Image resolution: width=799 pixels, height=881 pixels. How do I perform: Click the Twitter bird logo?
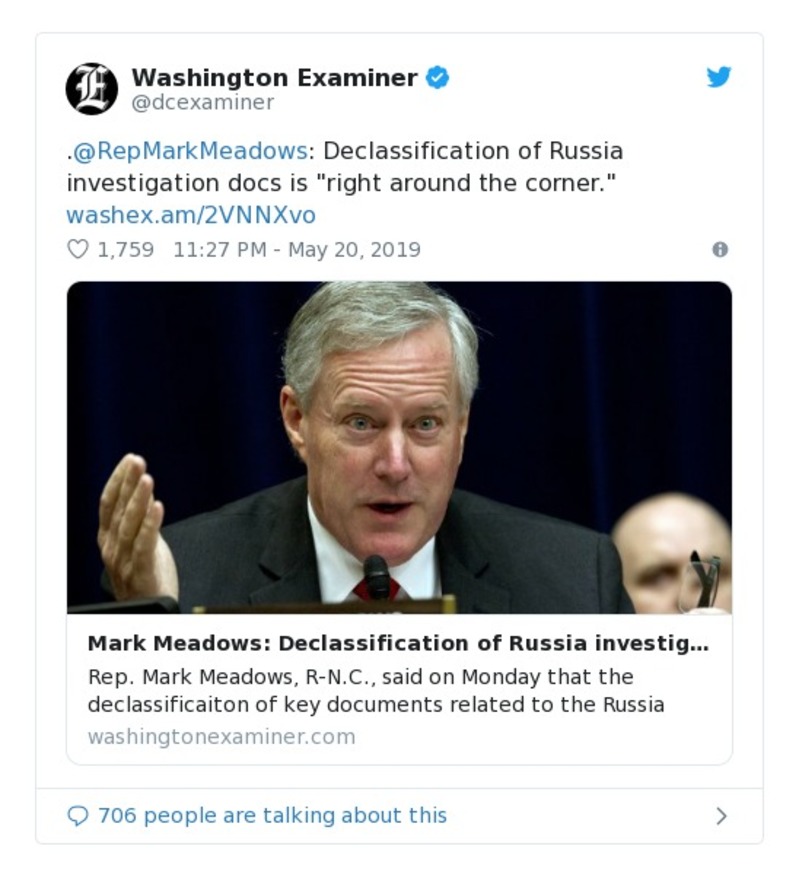(x=718, y=78)
